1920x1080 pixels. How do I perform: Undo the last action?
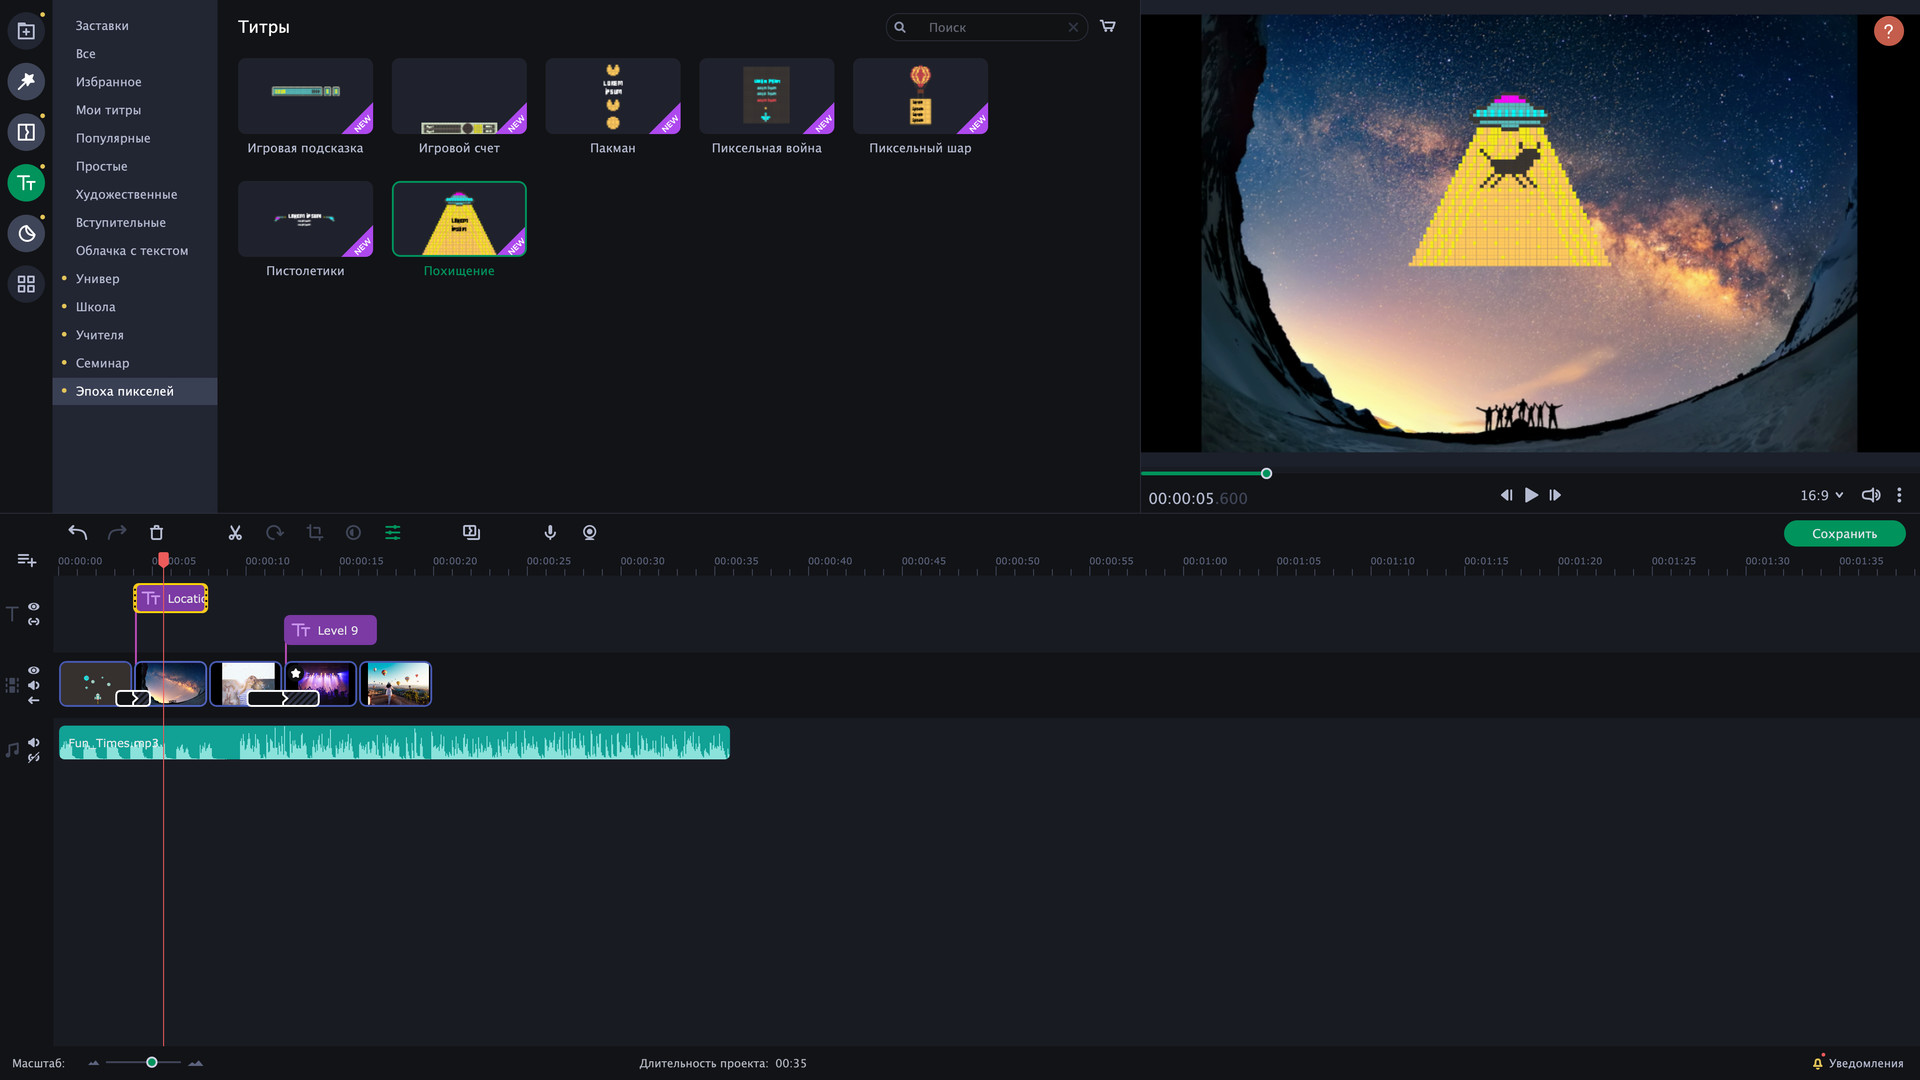(x=78, y=533)
